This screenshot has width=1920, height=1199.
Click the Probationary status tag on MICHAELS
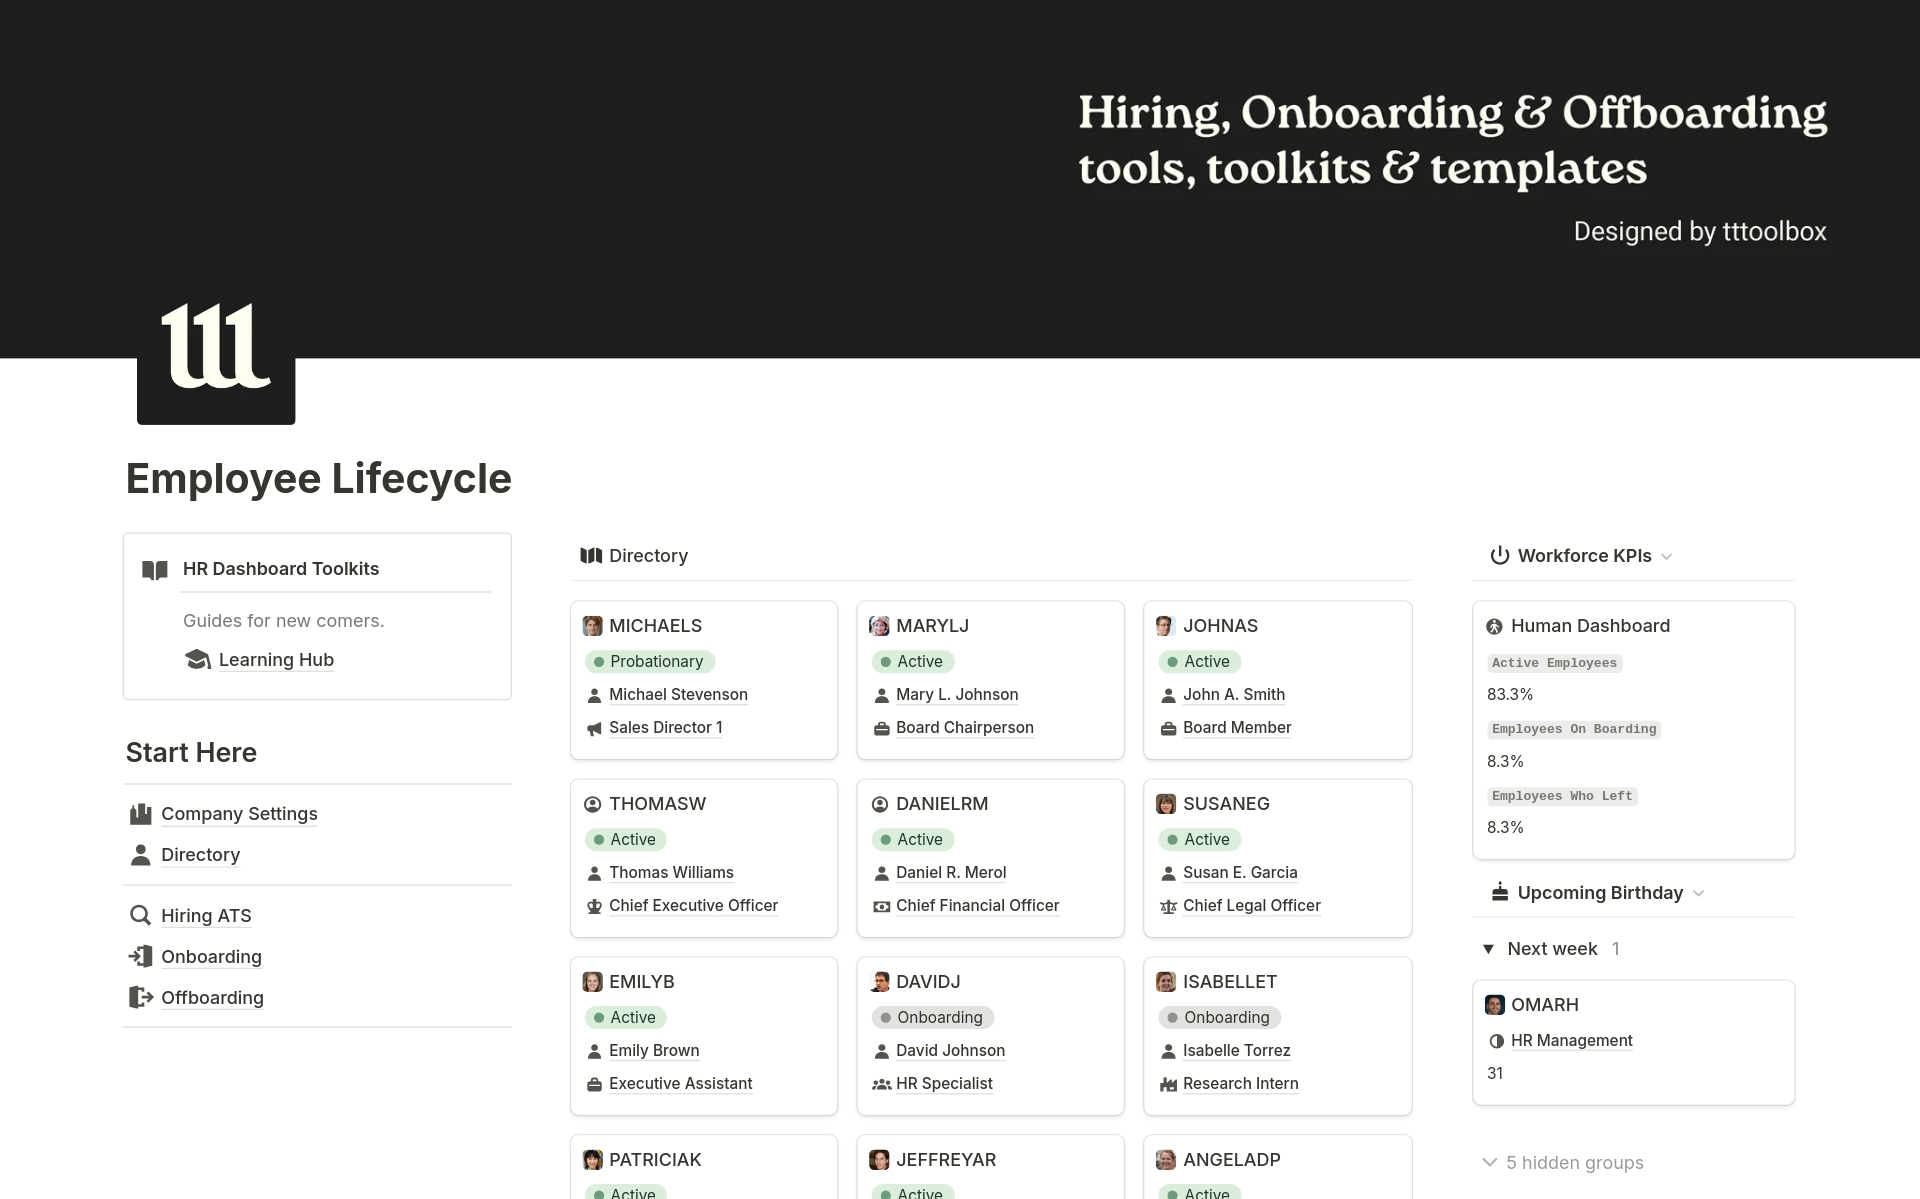click(650, 662)
